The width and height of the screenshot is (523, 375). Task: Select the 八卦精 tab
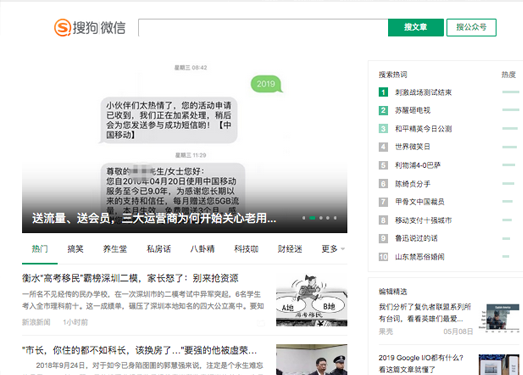click(x=202, y=249)
